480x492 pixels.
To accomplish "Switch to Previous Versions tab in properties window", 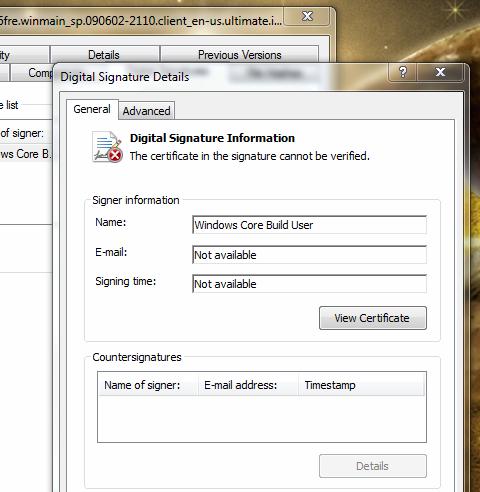I will 239,55.
